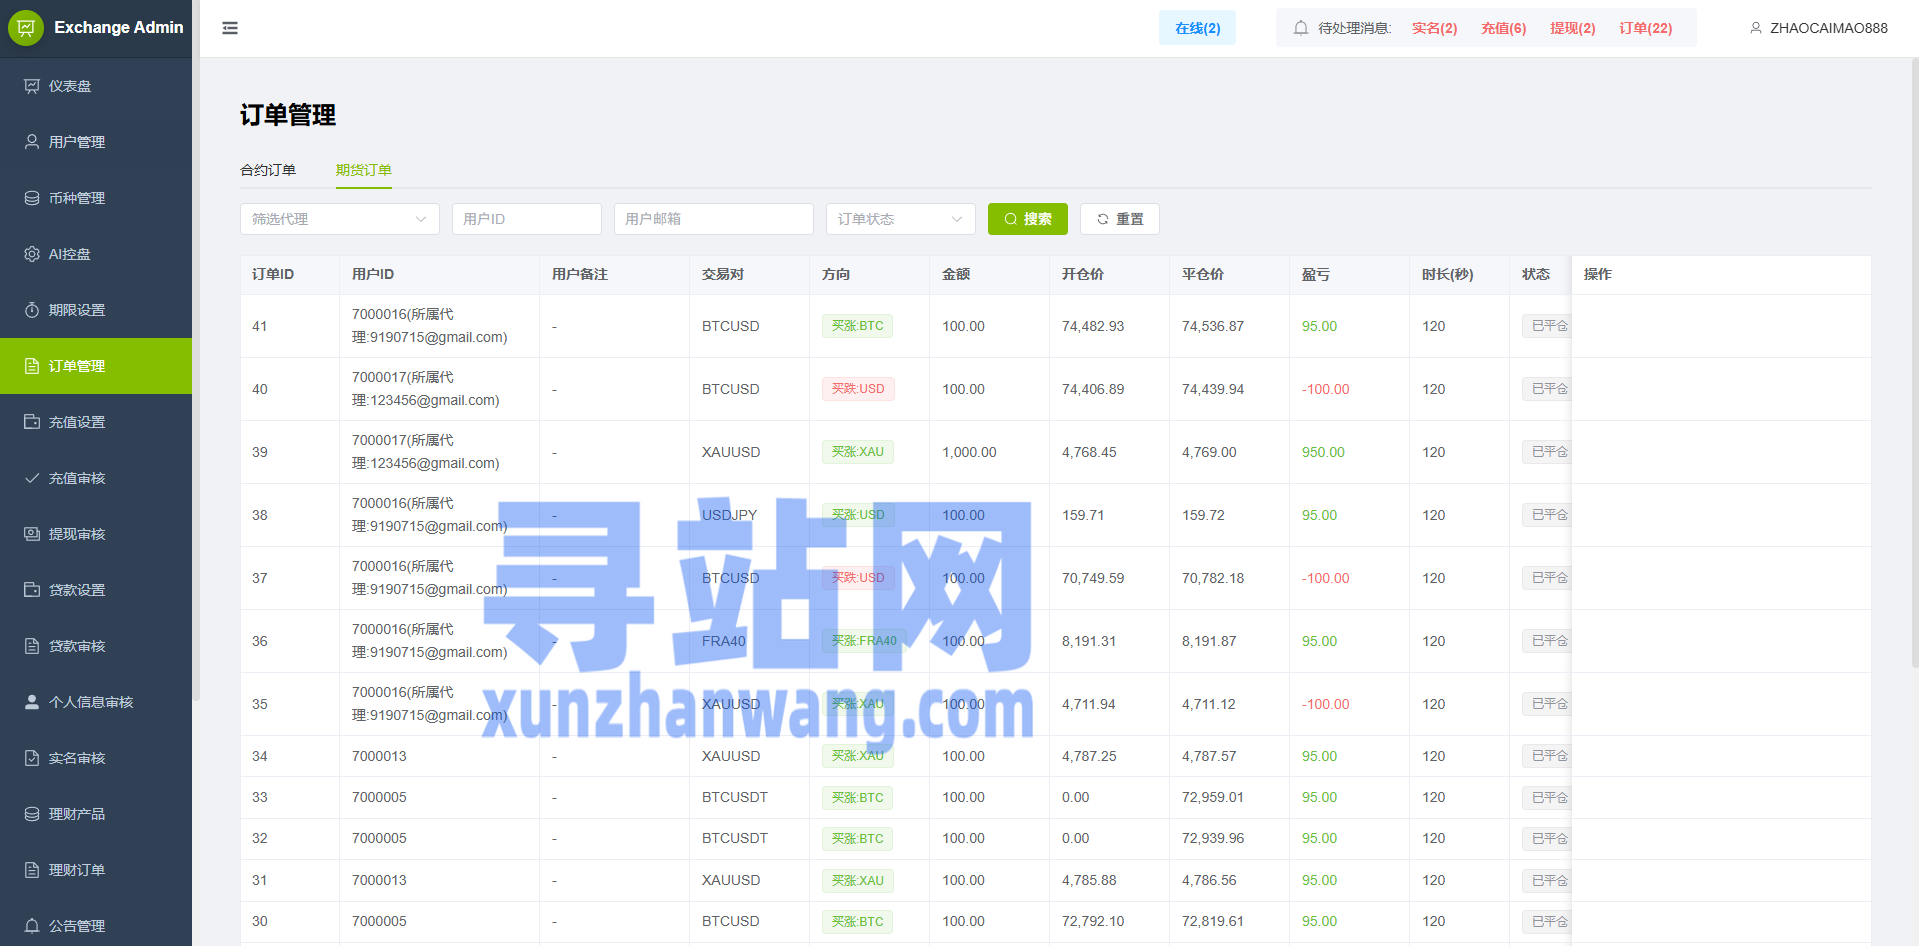Click the 买涨:BTC tag in order 41
Screen dimensions: 1919x946
(858, 326)
